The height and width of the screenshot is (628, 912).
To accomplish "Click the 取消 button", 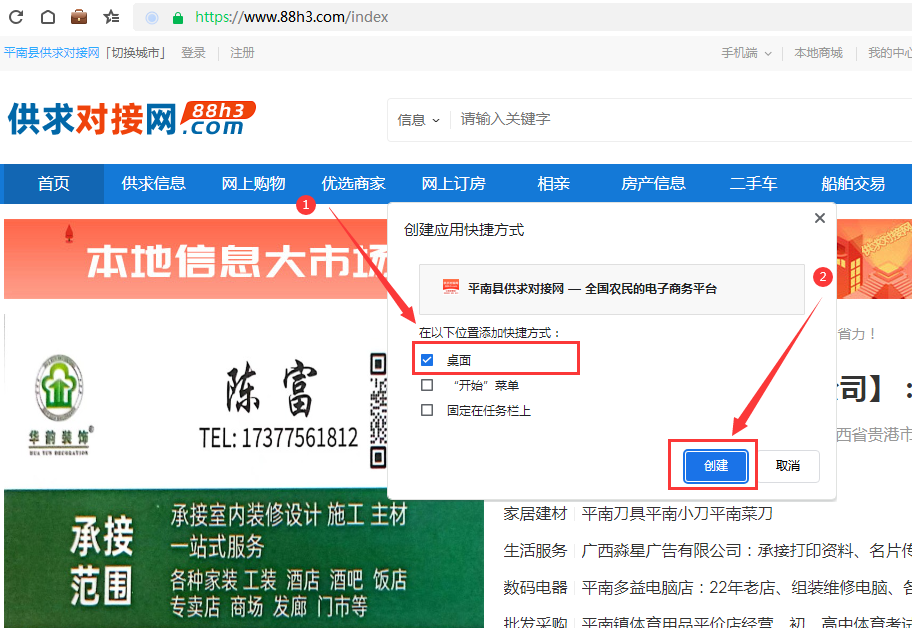I will (788, 466).
